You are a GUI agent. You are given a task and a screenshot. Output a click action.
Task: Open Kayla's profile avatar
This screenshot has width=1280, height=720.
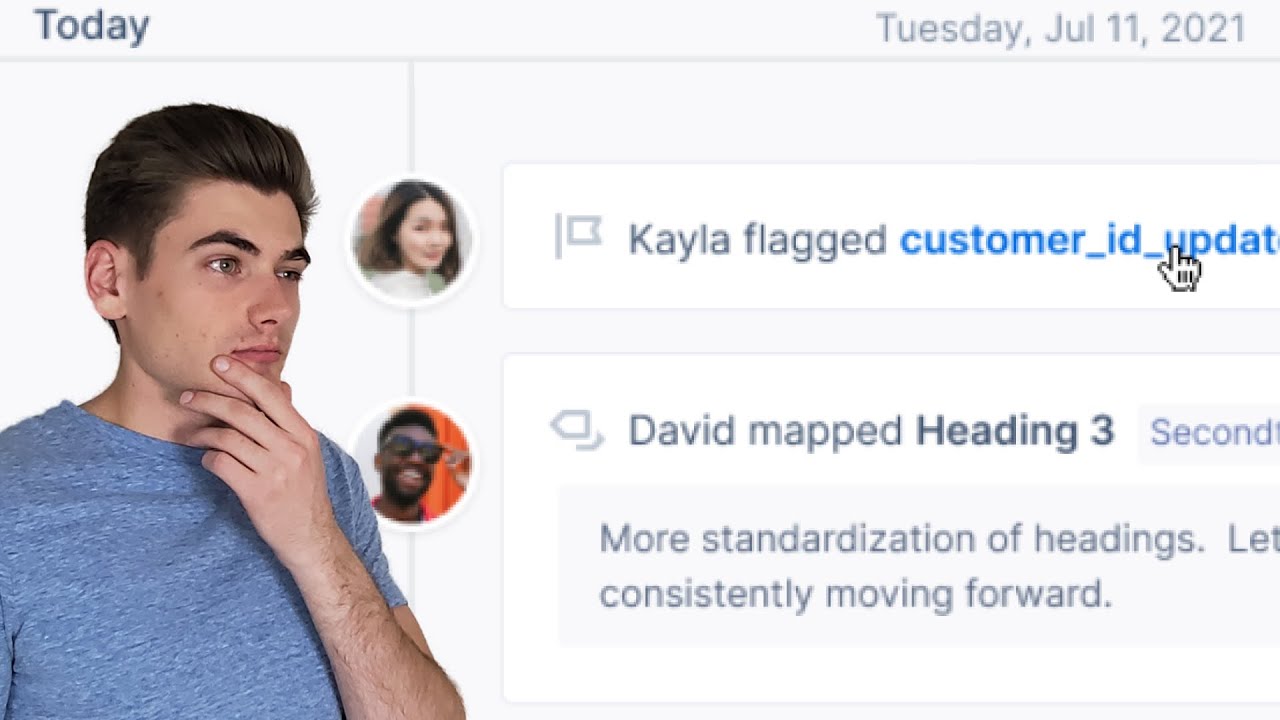tap(410, 239)
